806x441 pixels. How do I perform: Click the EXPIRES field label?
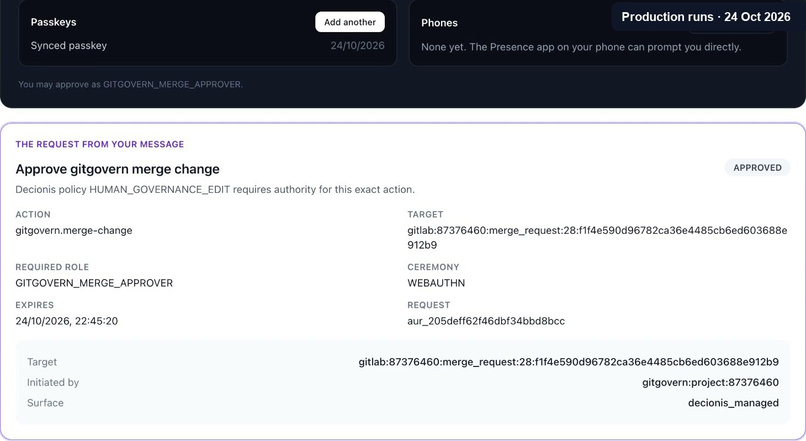(x=34, y=305)
